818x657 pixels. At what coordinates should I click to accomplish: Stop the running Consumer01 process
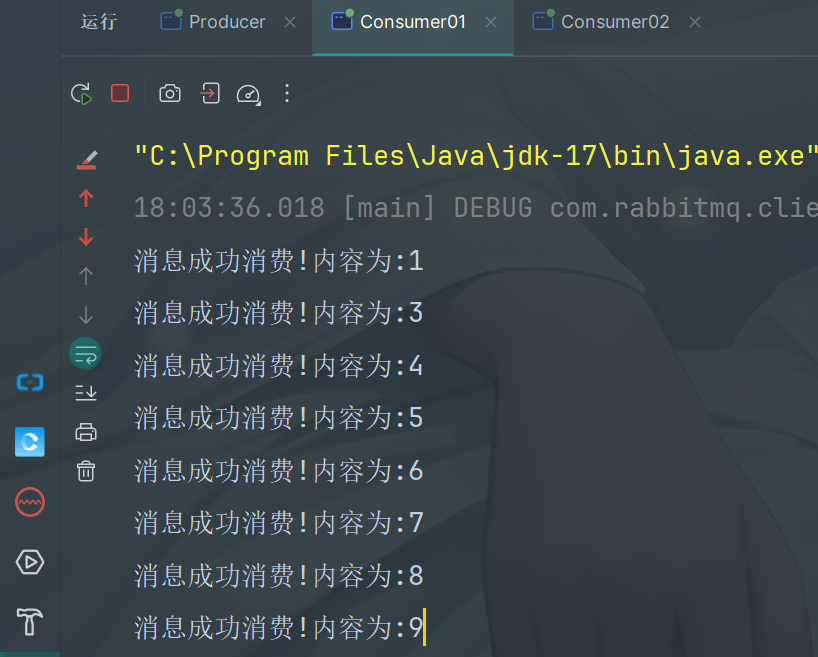coord(120,93)
